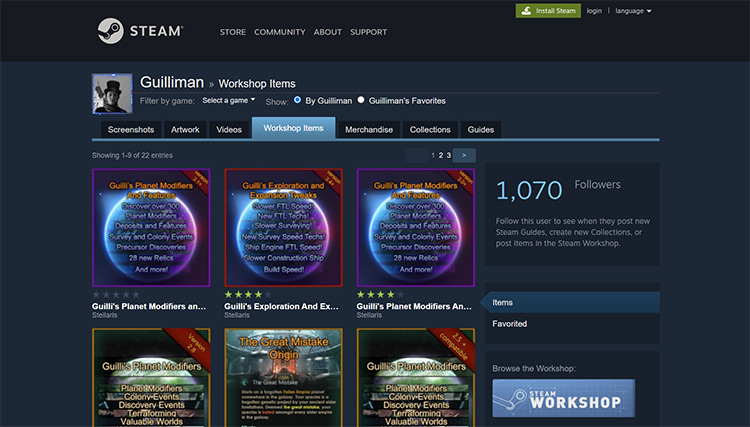Switch to the Videos tab

229,130
